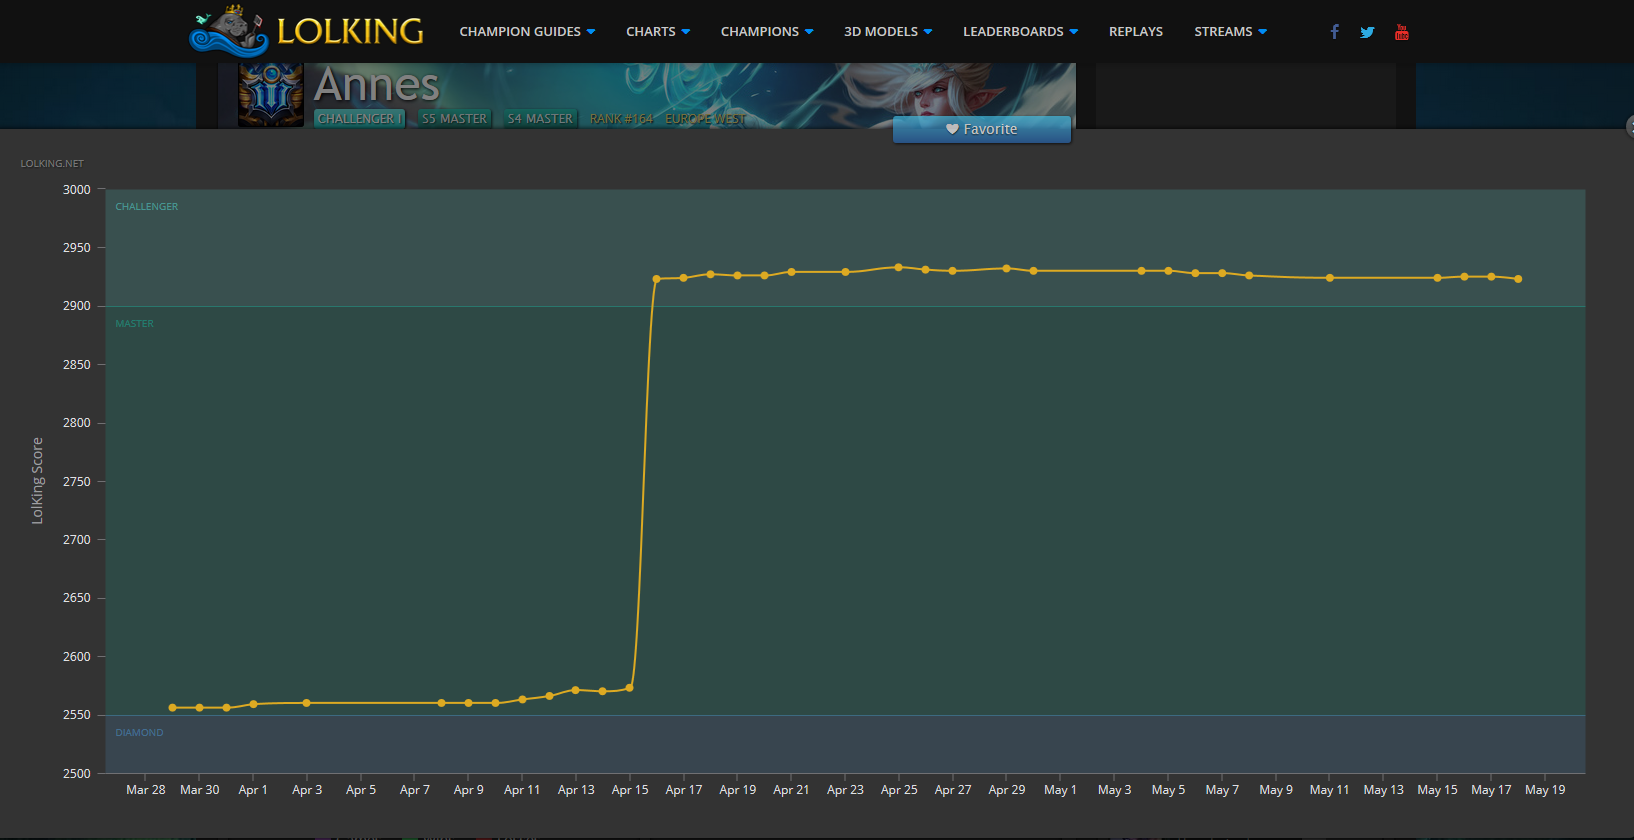Click Europe West region link

click(x=706, y=118)
